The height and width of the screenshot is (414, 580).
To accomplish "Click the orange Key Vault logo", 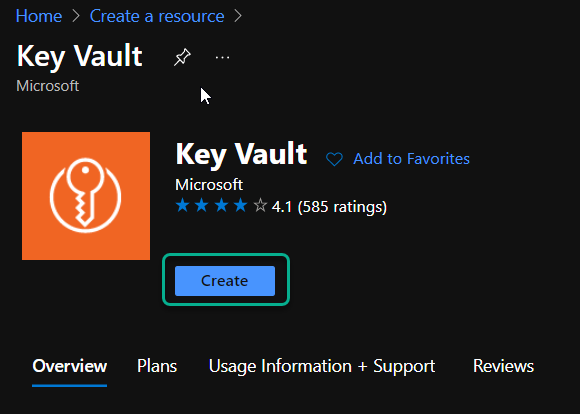I will pyautogui.click(x=86, y=196).
